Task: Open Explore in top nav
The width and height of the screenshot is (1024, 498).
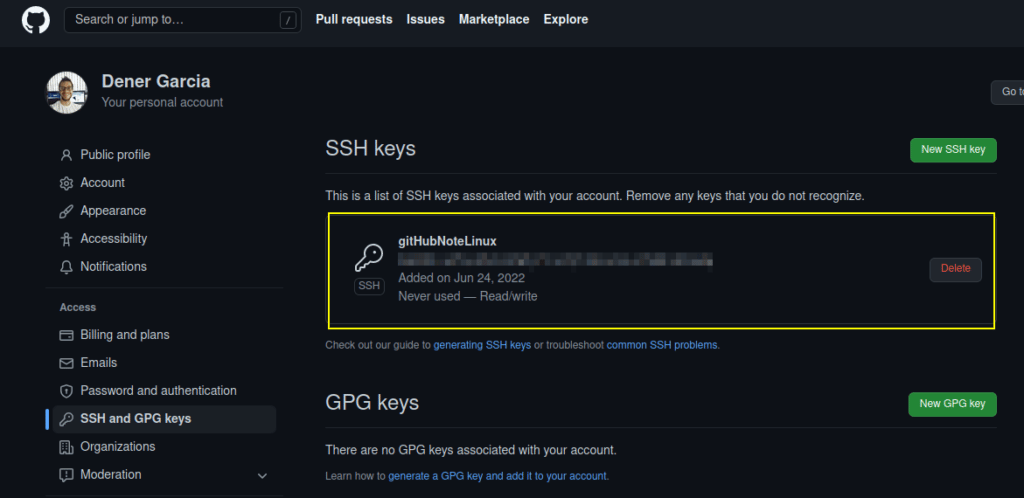Action: 566,20
